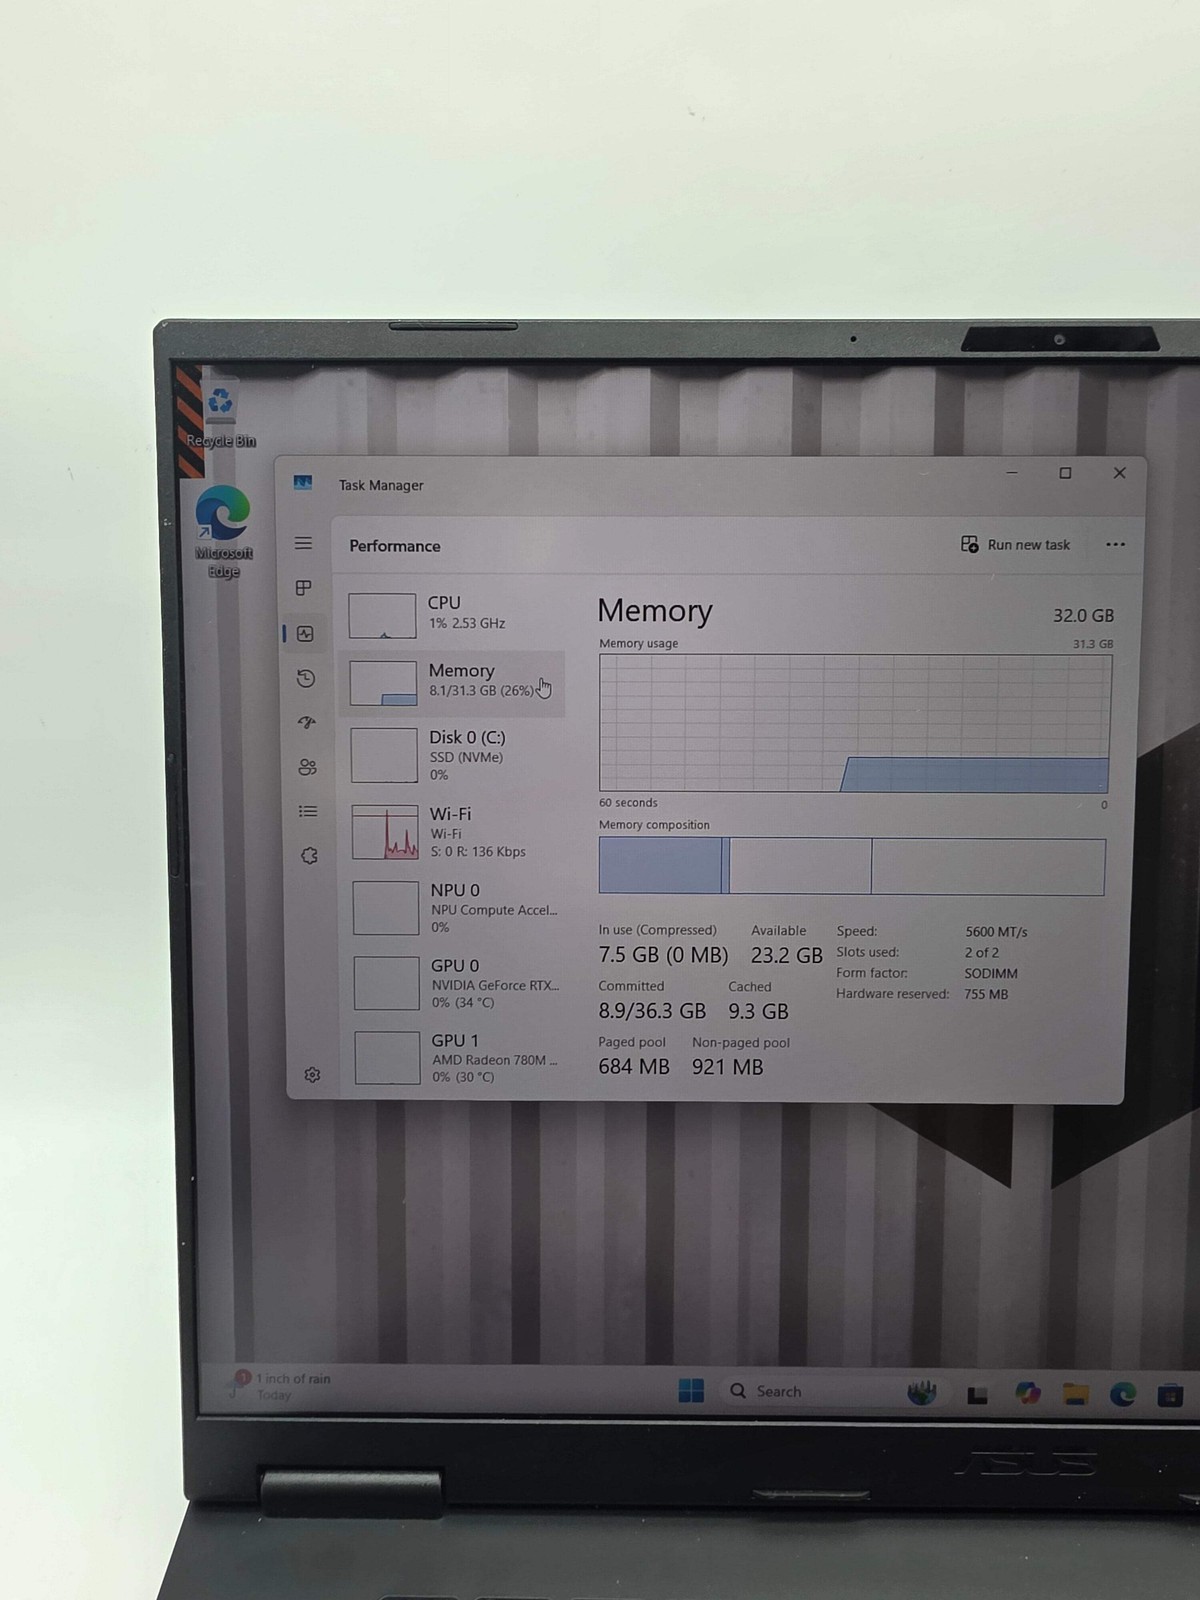Select CPU performance entry

pyautogui.click(x=452, y=614)
